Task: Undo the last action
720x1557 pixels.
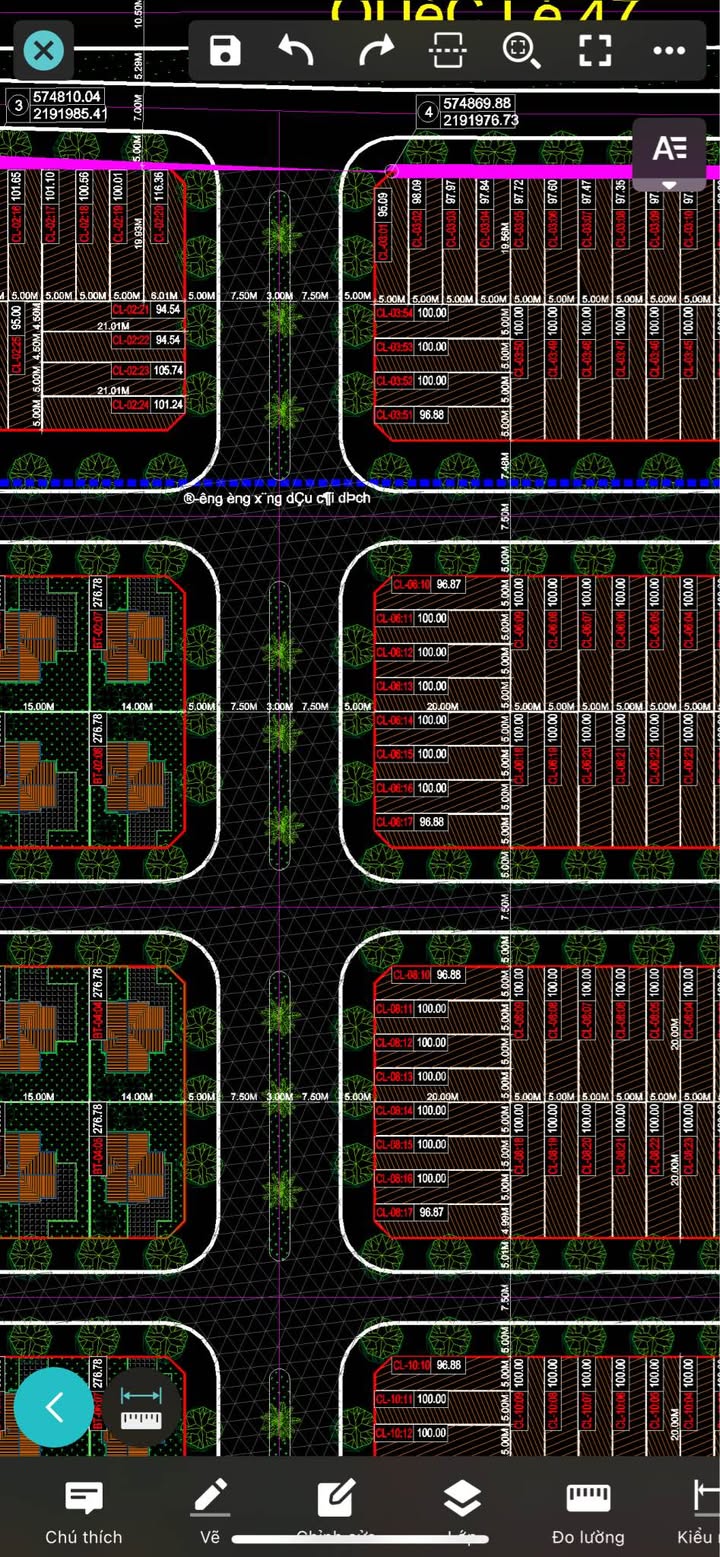Action: click(x=297, y=50)
